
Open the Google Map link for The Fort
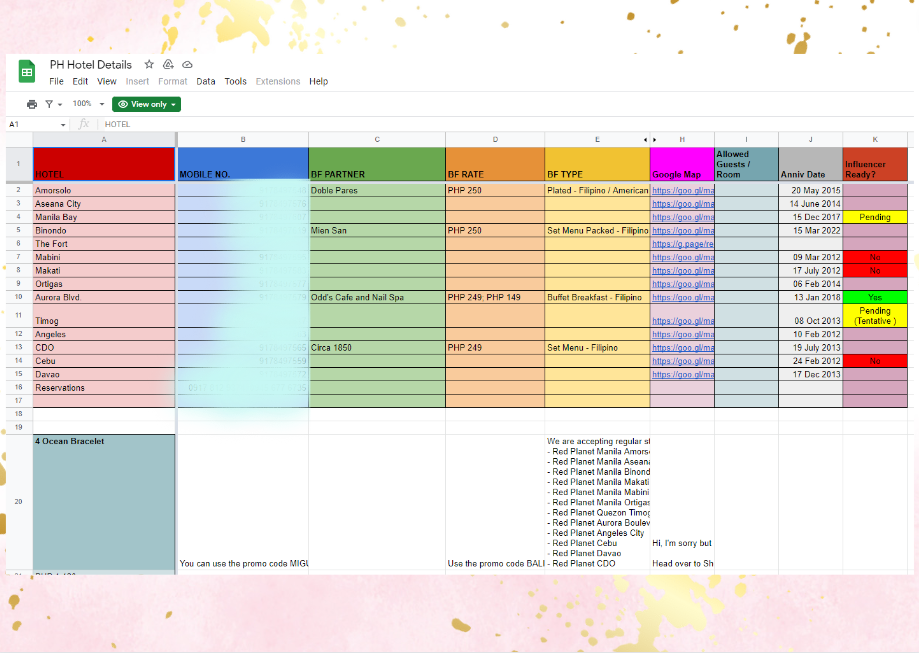pos(683,244)
